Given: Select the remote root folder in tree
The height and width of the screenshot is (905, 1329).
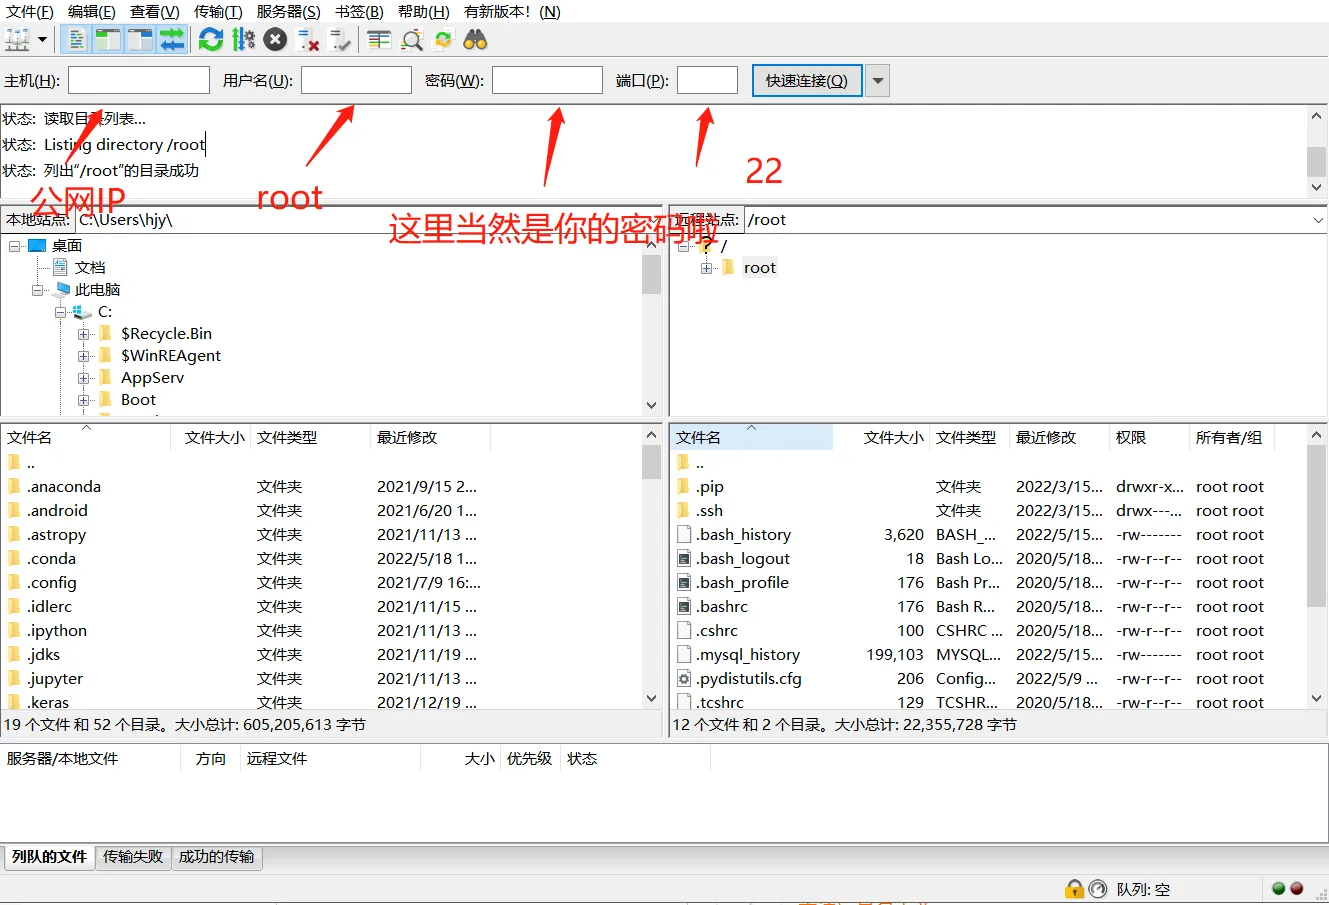Looking at the screenshot, I should point(759,268).
